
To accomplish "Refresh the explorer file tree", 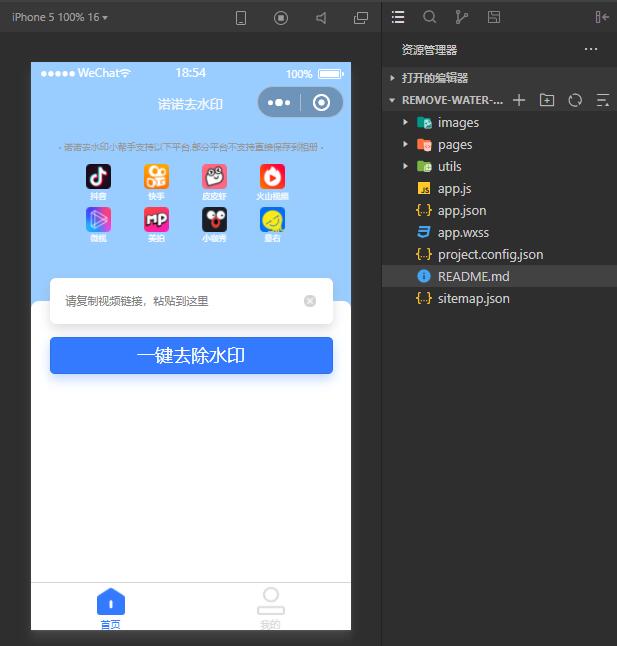I will coord(575,100).
